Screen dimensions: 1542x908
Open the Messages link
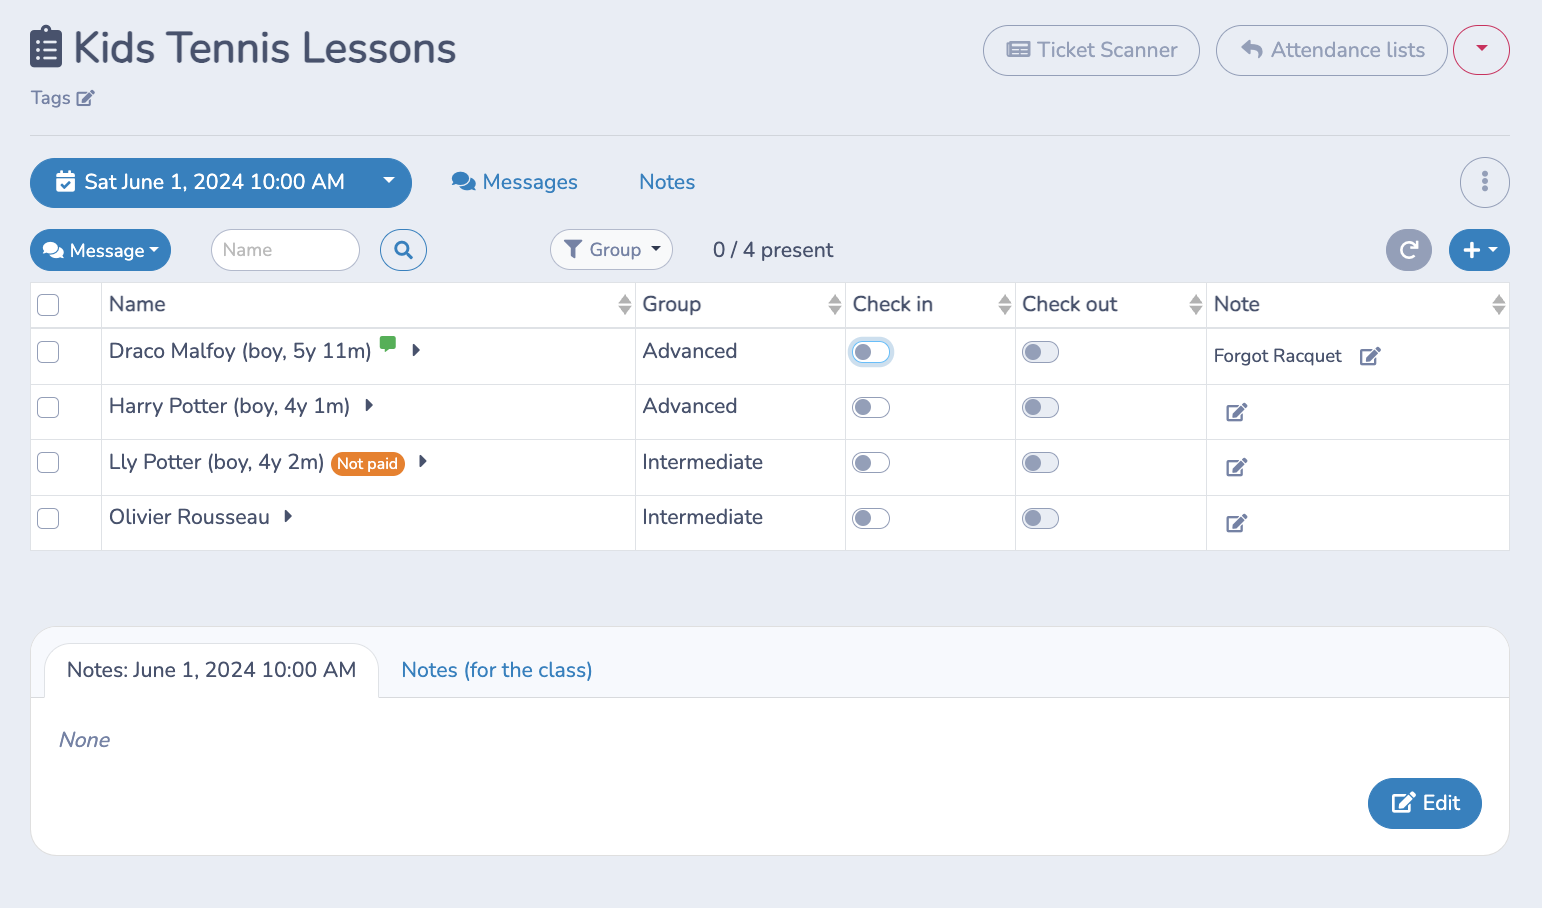tap(514, 182)
